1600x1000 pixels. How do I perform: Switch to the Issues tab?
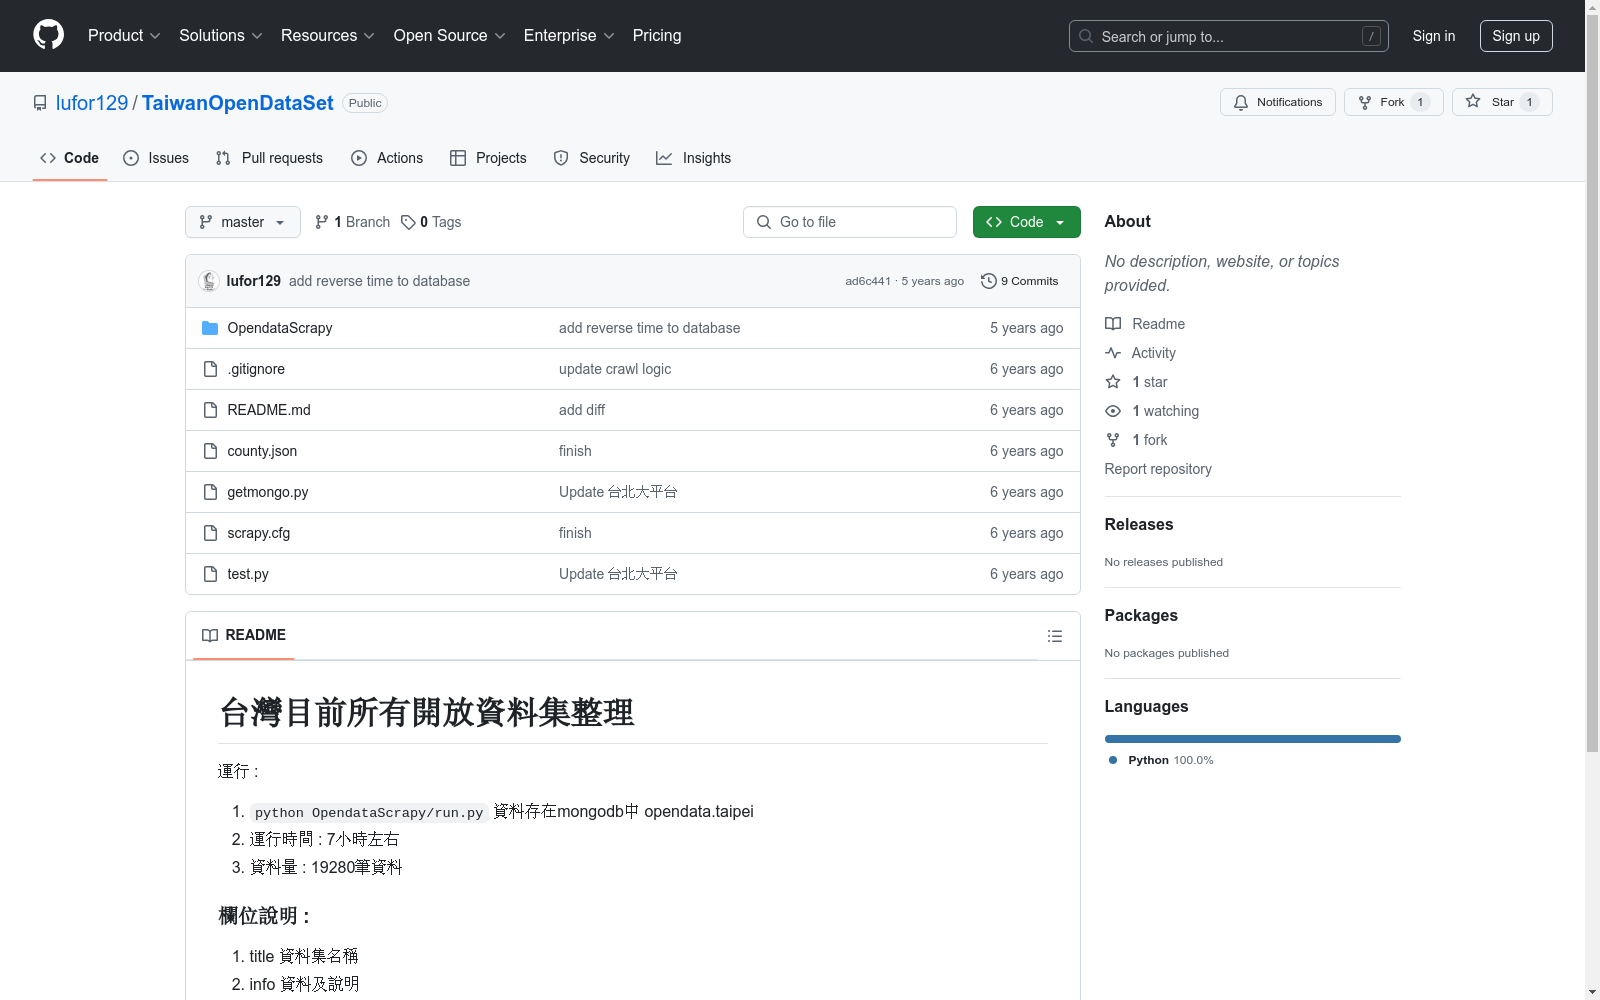(156, 158)
